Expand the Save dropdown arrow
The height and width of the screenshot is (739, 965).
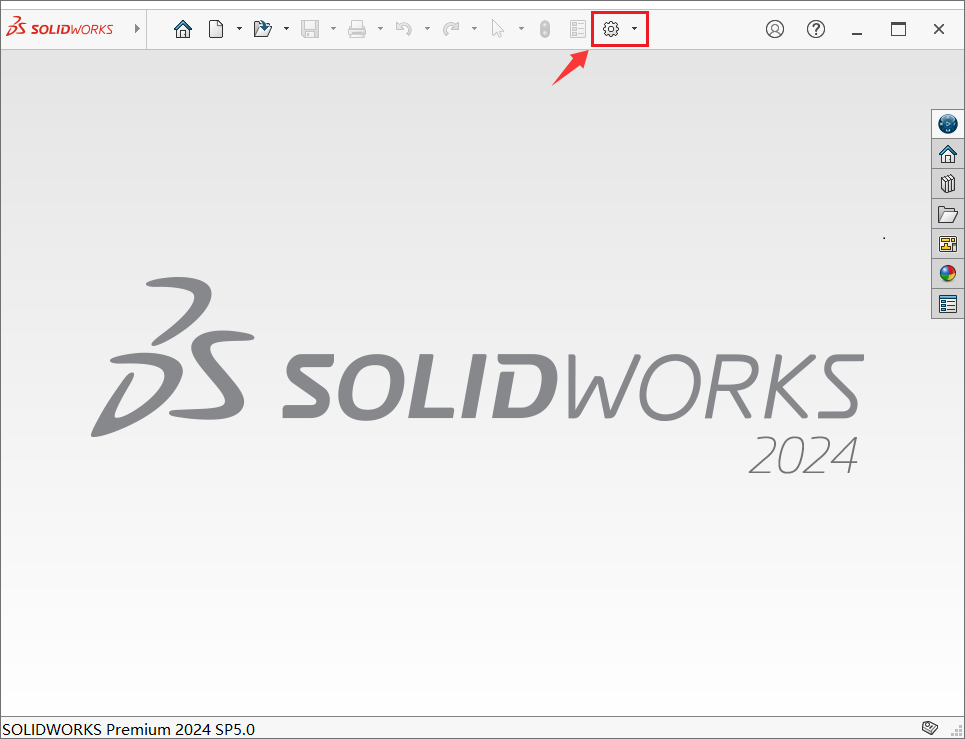333,29
